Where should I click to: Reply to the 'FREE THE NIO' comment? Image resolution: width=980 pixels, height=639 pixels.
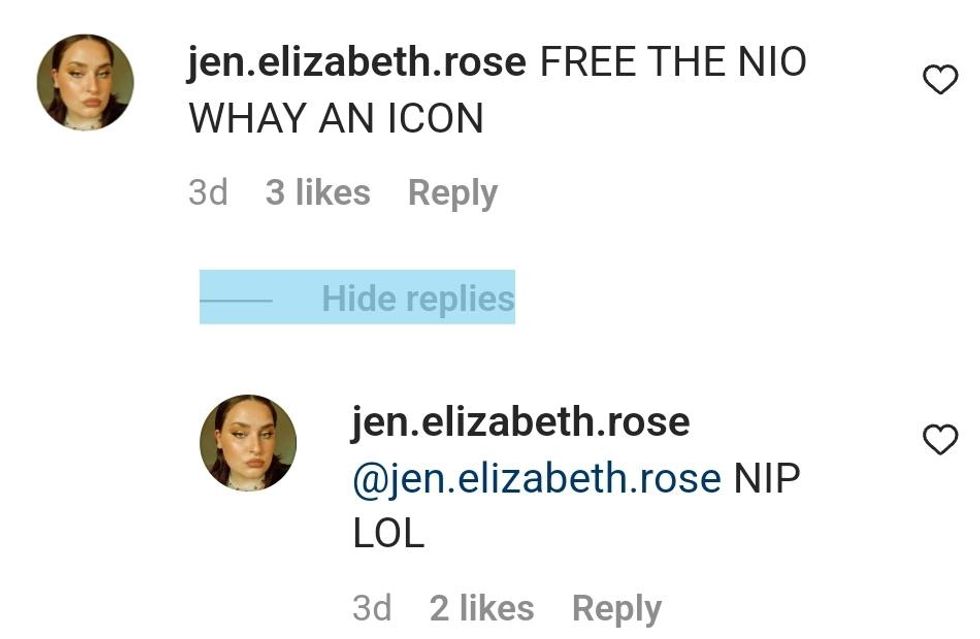pos(452,193)
